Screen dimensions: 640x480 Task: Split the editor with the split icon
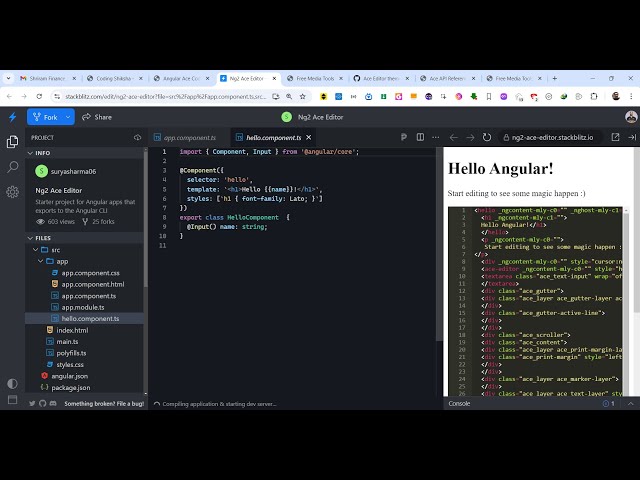point(420,137)
